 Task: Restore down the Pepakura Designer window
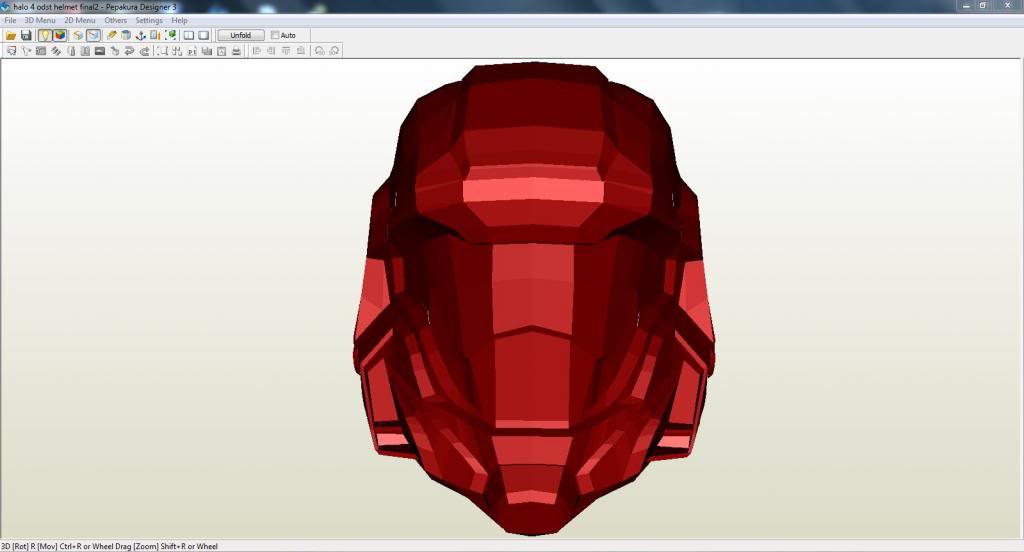coord(983,6)
